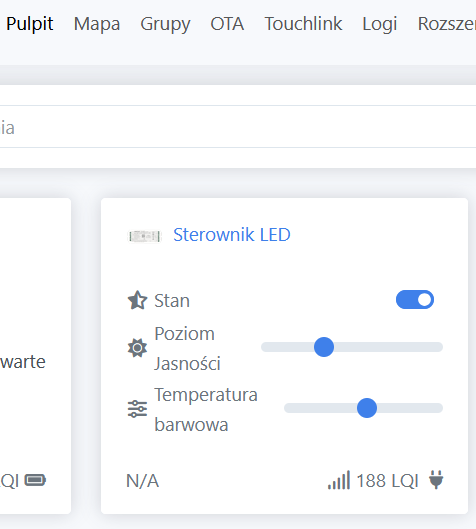476x529 pixels.
Task: Click the power plug icon
Action: tap(436, 480)
